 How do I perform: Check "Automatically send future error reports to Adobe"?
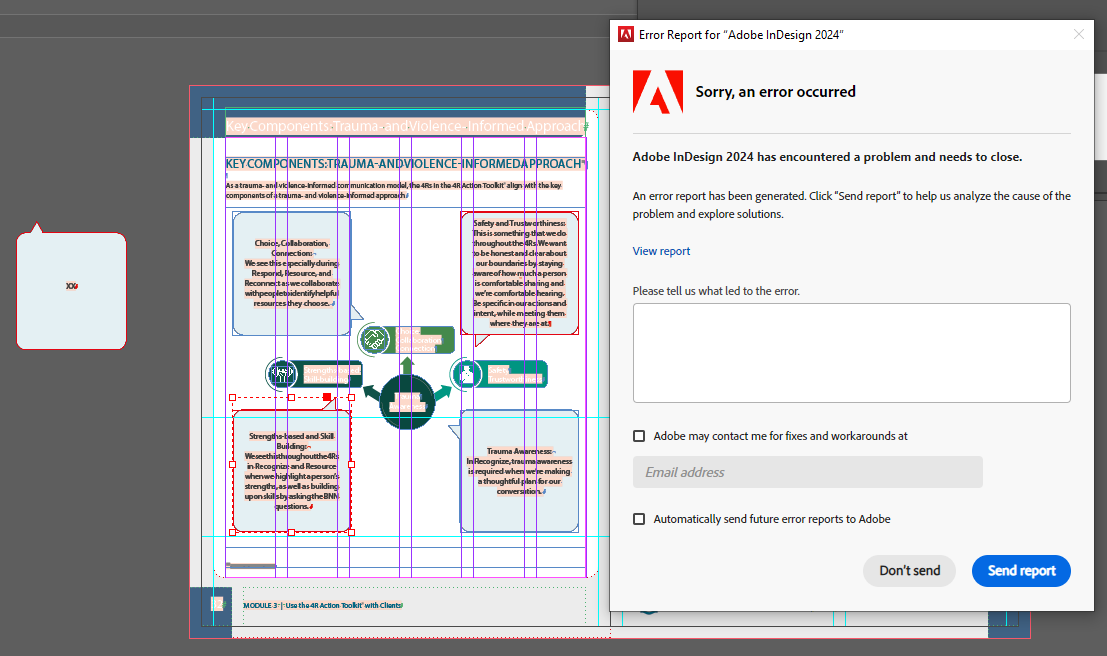click(638, 519)
